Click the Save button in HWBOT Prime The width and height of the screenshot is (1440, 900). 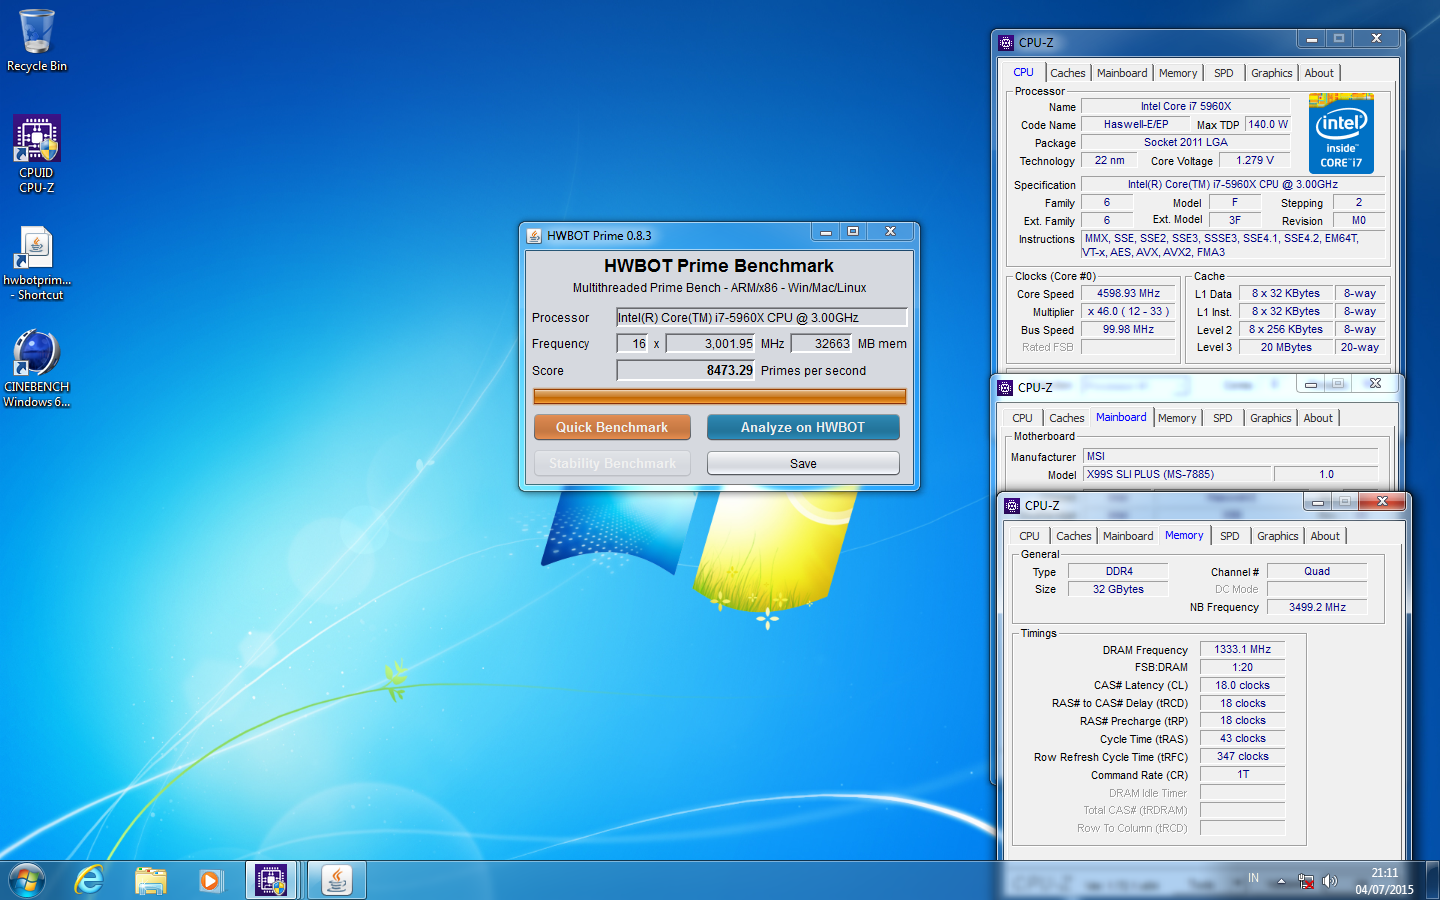tap(803, 463)
